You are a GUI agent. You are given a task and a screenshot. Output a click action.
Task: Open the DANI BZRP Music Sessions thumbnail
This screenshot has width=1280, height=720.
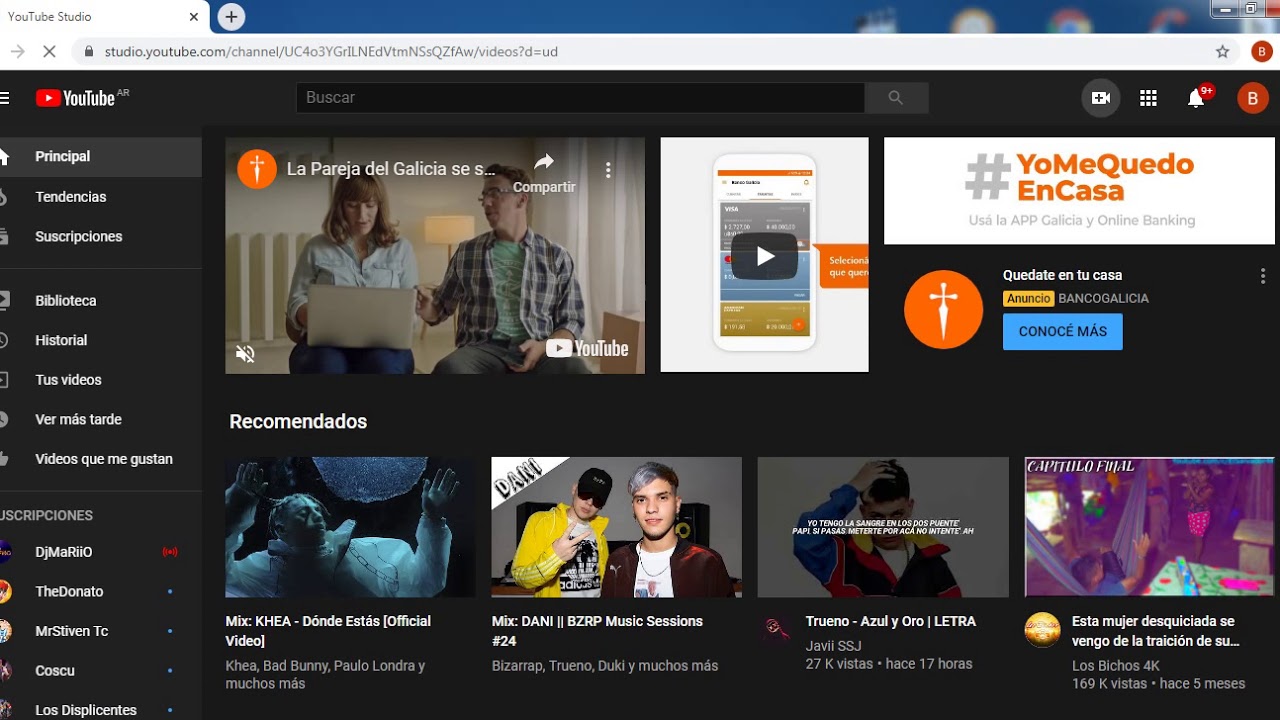617,527
